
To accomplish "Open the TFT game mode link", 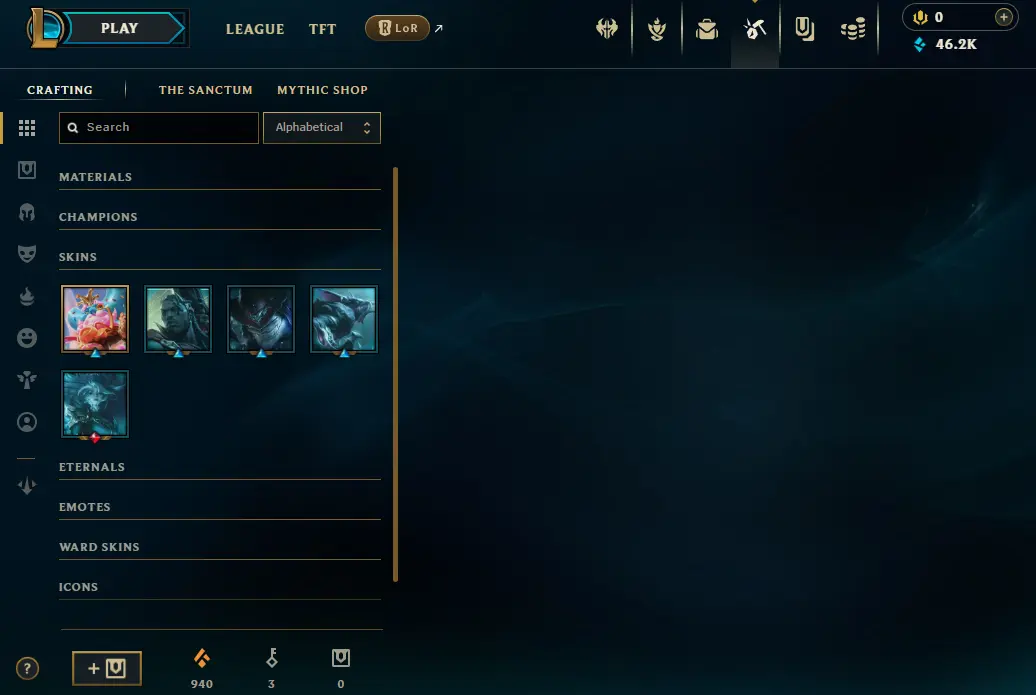I will coord(322,29).
